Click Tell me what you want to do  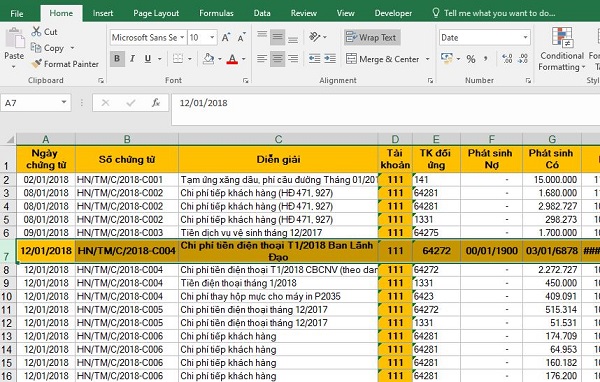pos(494,13)
